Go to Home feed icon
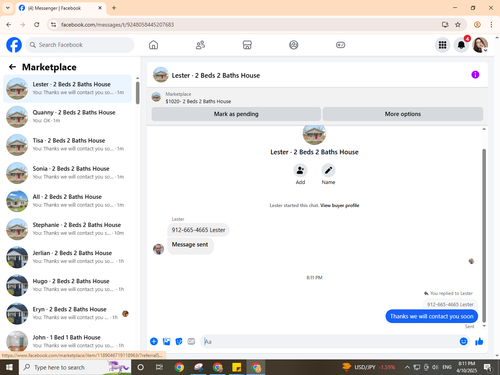 click(153, 45)
